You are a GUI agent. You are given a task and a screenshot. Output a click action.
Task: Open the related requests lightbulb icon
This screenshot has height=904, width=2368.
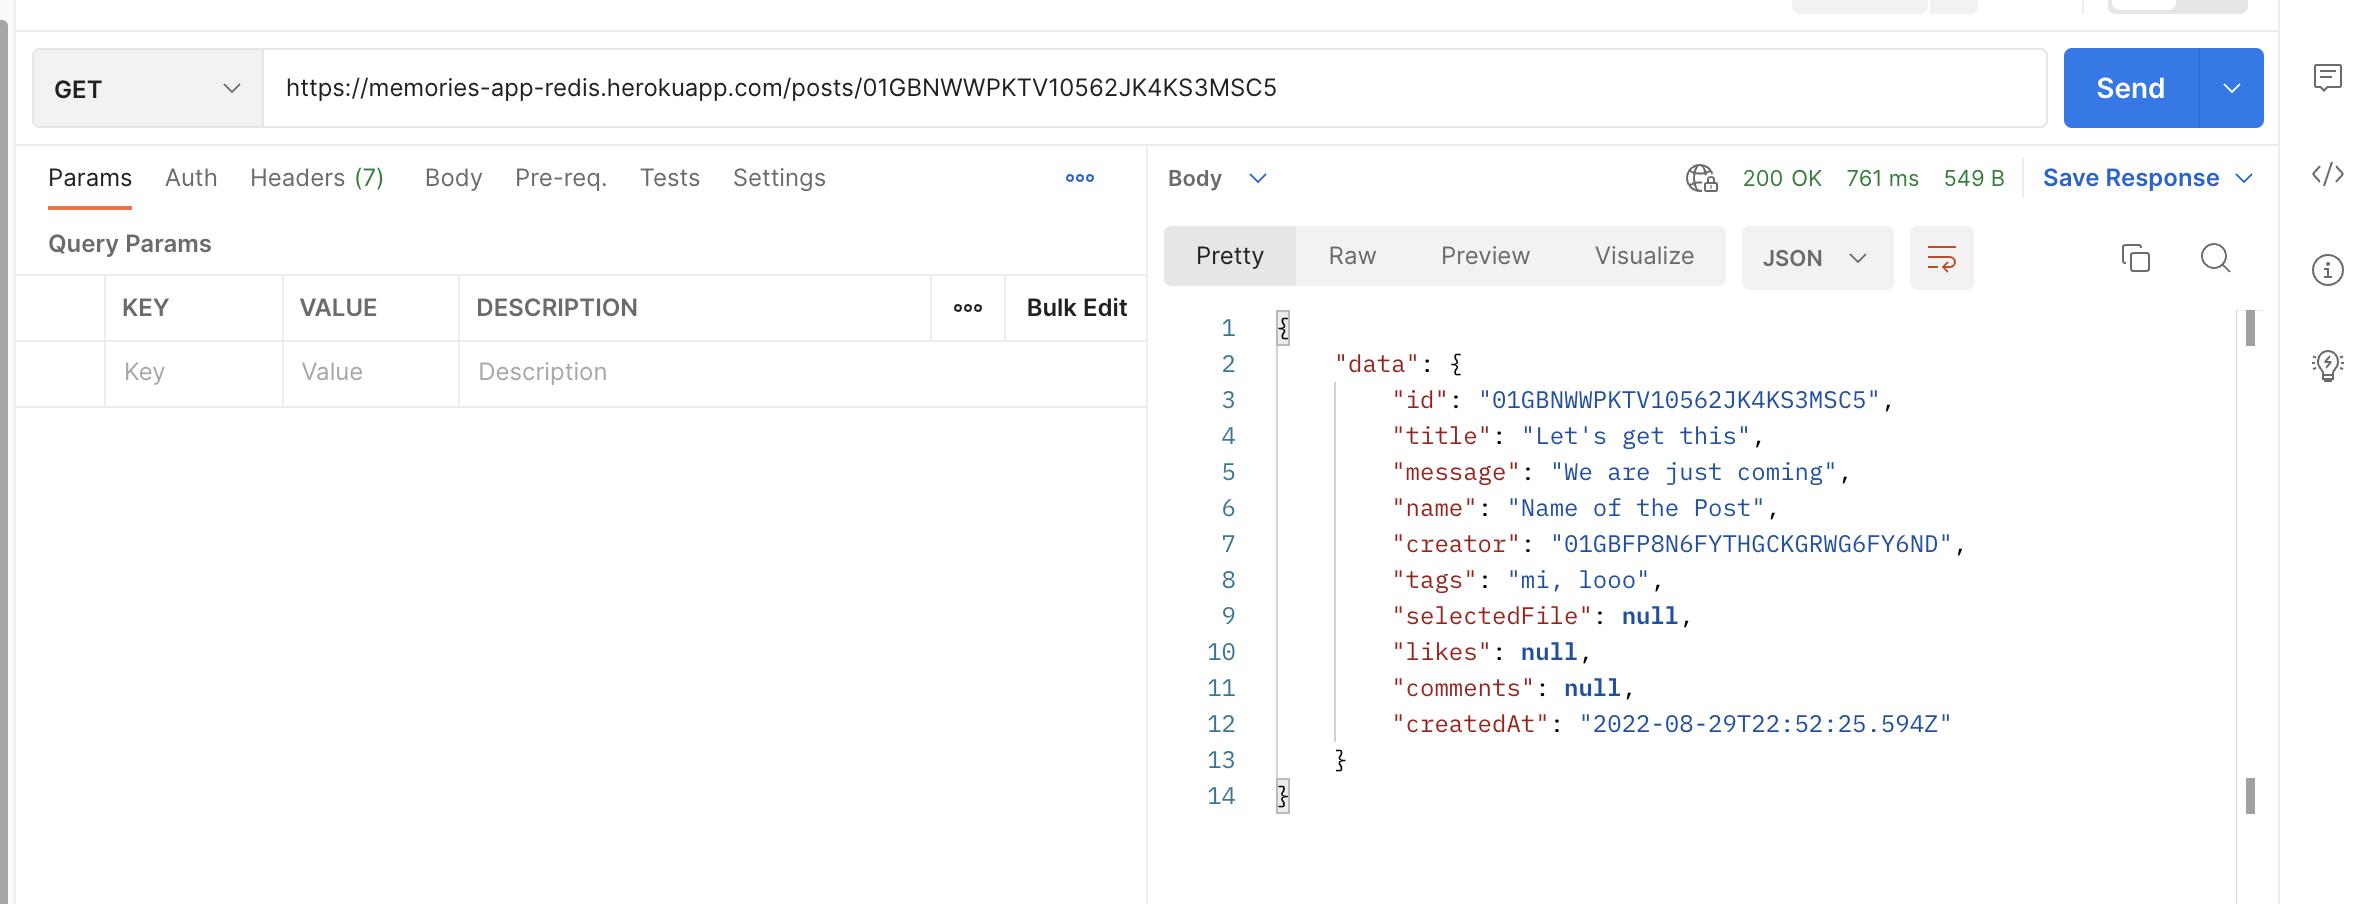click(2327, 365)
